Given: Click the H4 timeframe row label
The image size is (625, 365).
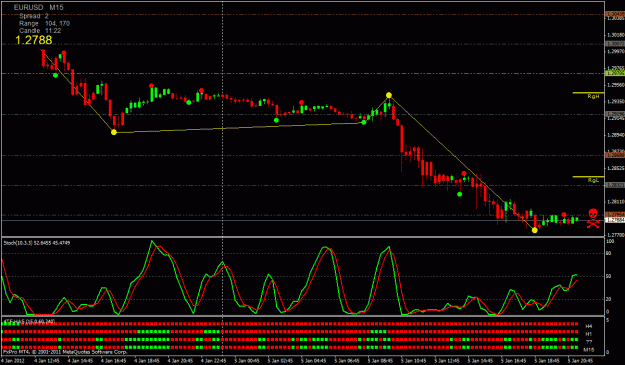Looking at the screenshot, I should (589, 326).
